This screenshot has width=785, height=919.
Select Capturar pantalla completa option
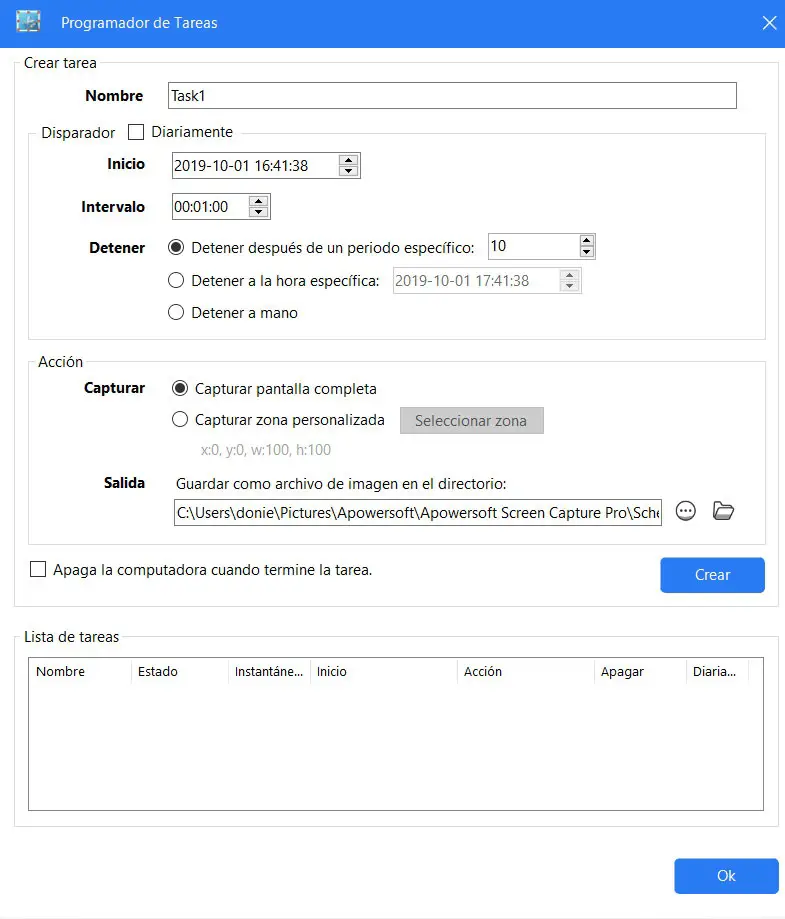(x=180, y=388)
